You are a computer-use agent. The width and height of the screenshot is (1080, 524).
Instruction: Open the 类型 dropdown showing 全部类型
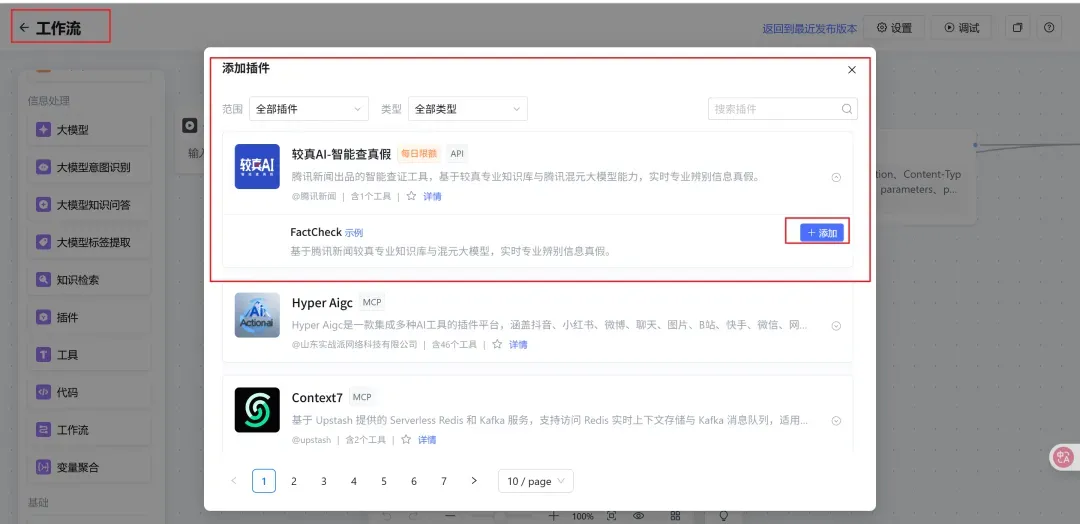pos(467,109)
